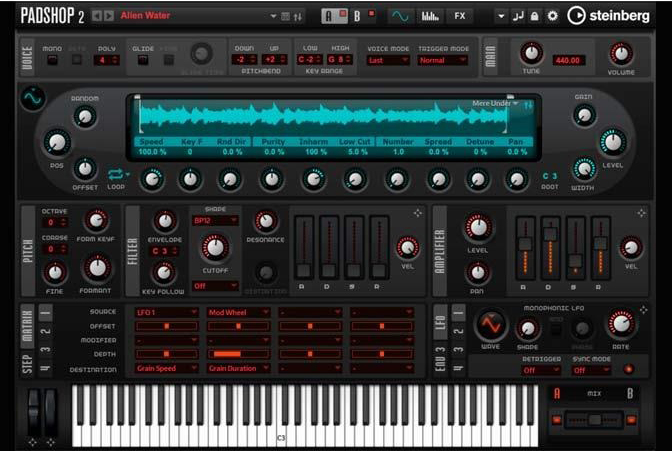Open the FX page
This screenshot has width=672, height=451.
pyautogui.click(x=460, y=16)
